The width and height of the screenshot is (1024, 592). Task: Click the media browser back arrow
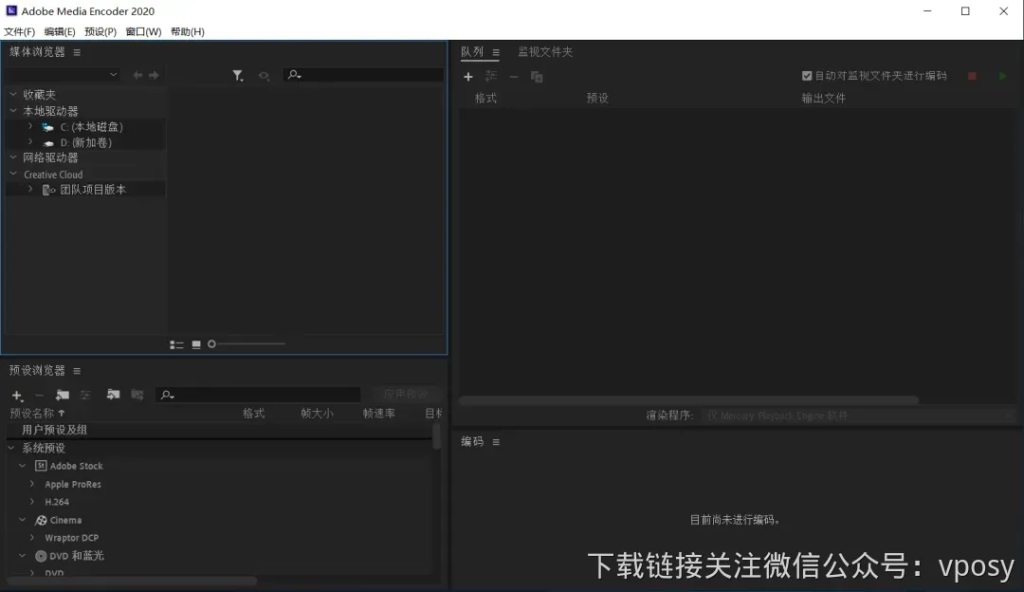point(137,75)
